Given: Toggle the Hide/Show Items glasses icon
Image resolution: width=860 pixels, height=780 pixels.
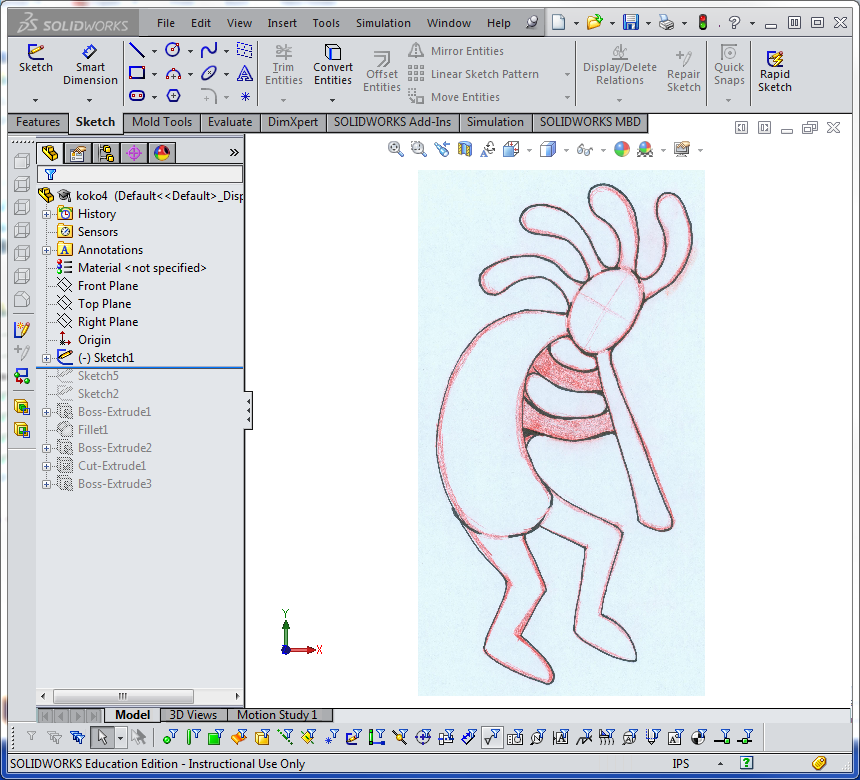Looking at the screenshot, I should pyautogui.click(x=585, y=149).
